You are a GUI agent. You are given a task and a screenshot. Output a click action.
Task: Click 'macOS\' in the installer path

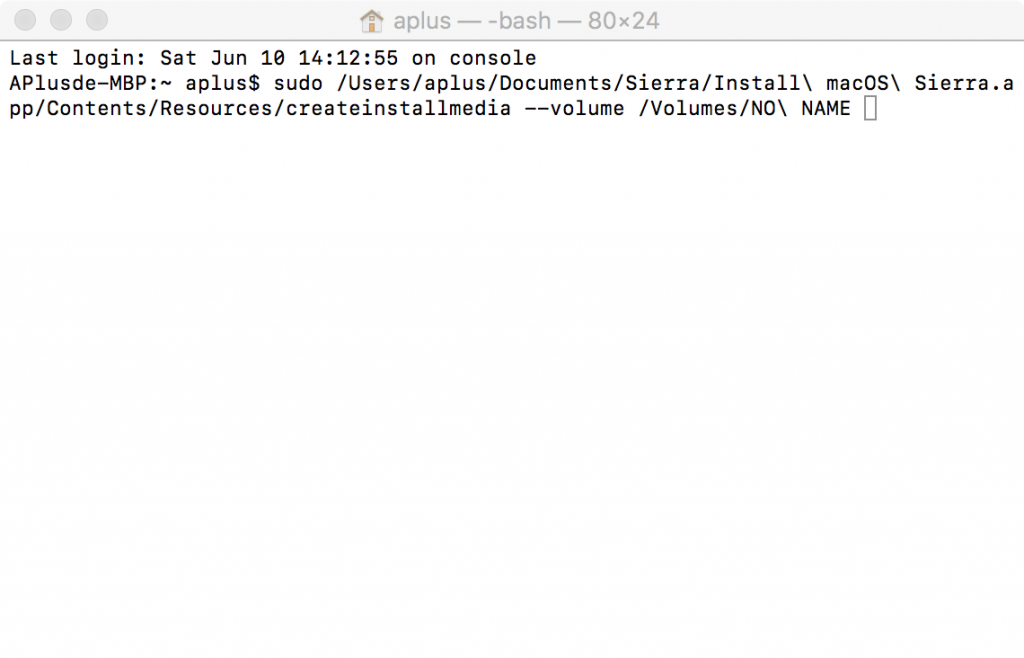tap(863, 84)
